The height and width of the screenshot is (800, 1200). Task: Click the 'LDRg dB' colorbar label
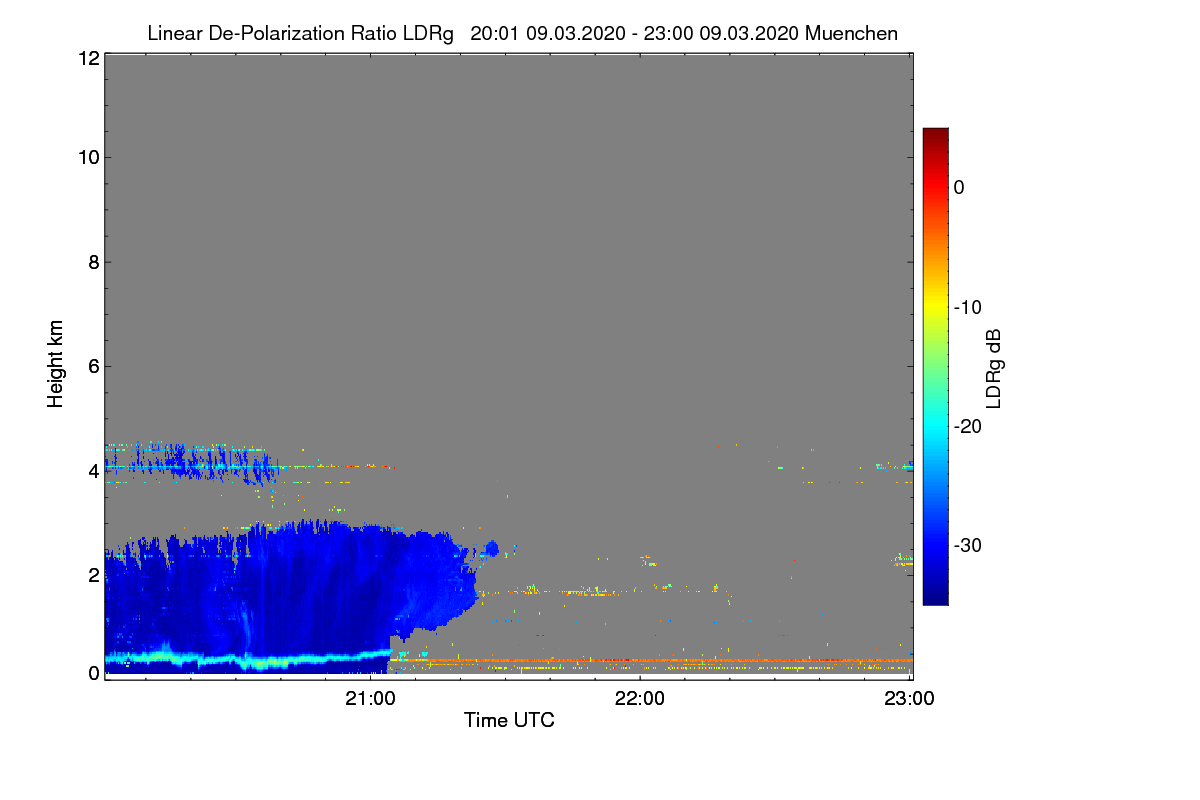994,367
